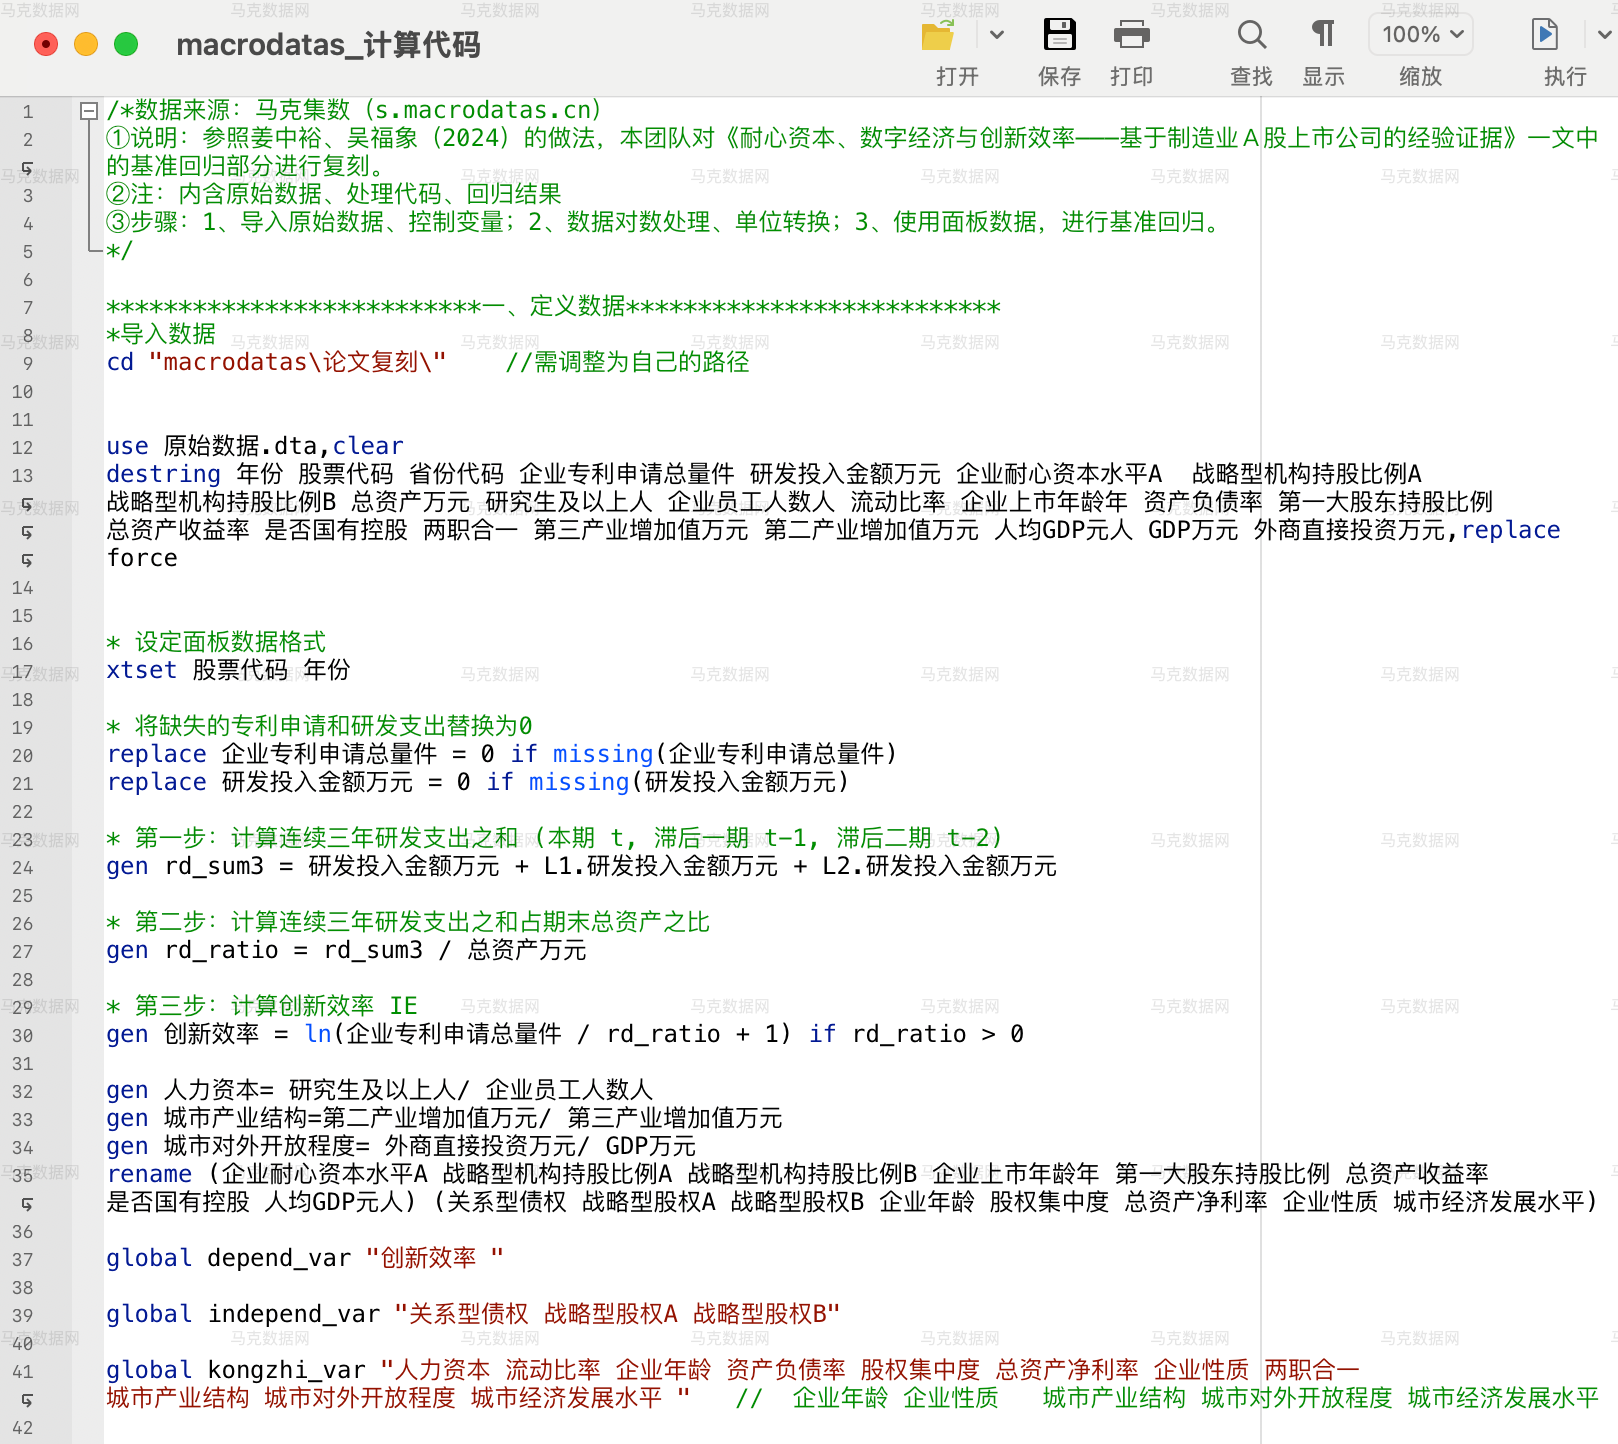Show invisible characters with the pilcrow icon
Image resolution: width=1618 pixels, height=1444 pixels.
coord(1323,35)
